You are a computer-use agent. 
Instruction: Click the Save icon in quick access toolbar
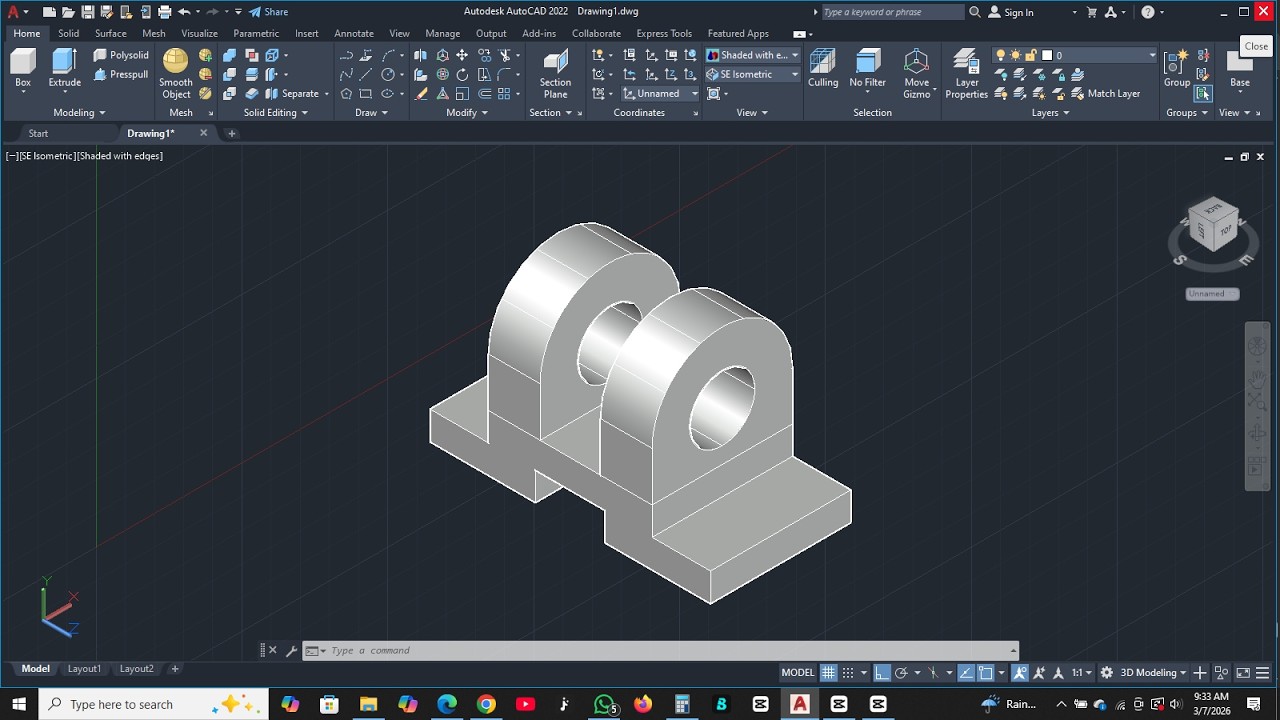click(87, 12)
